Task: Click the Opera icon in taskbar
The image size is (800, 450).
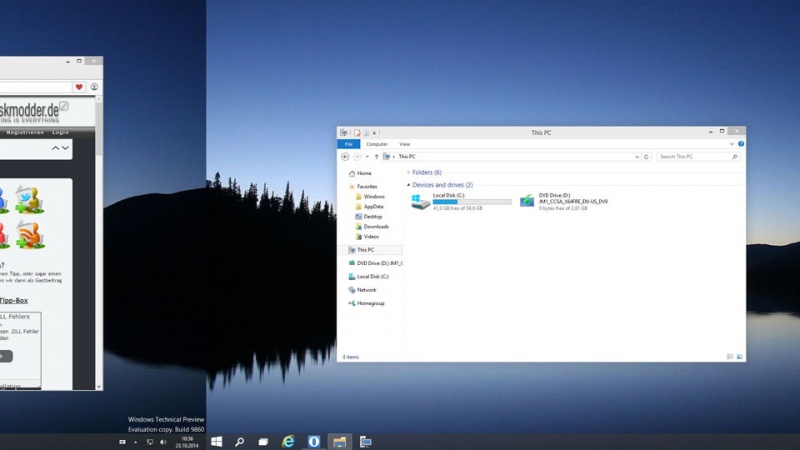Action: [314, 441]
